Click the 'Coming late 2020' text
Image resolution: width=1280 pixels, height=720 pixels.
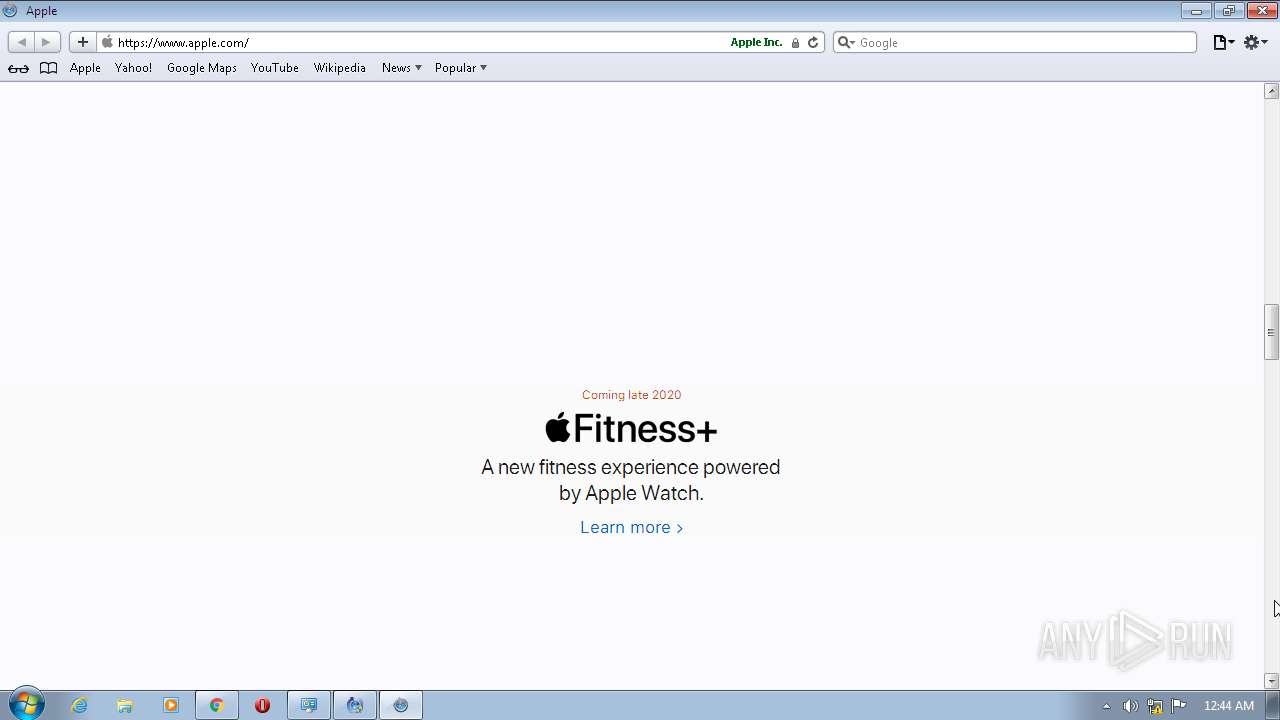631,395
